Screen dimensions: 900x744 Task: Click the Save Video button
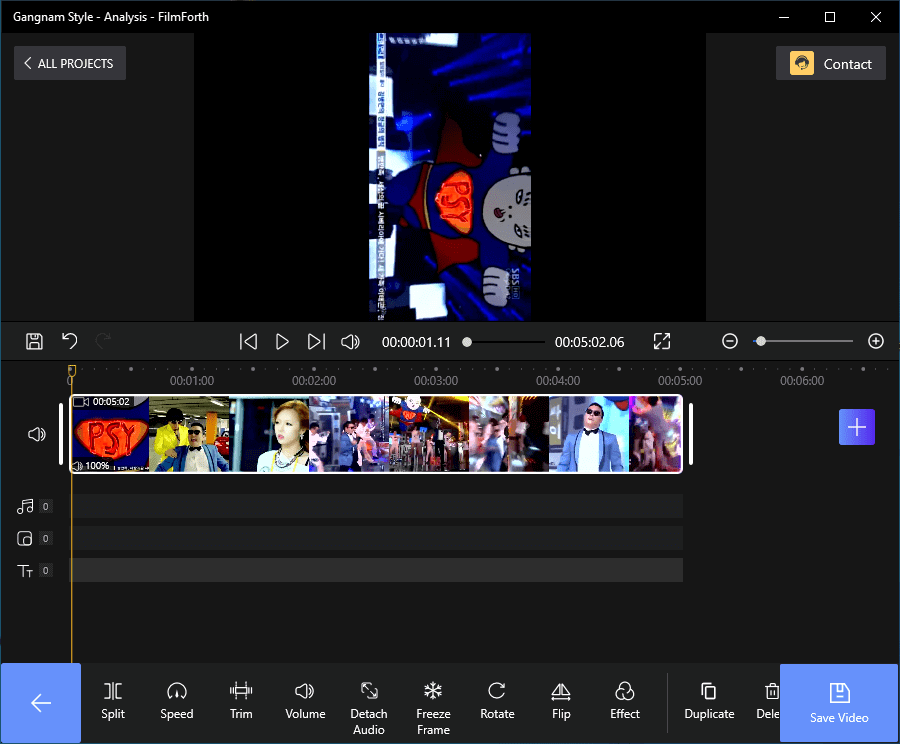click(x=839, y=703)
